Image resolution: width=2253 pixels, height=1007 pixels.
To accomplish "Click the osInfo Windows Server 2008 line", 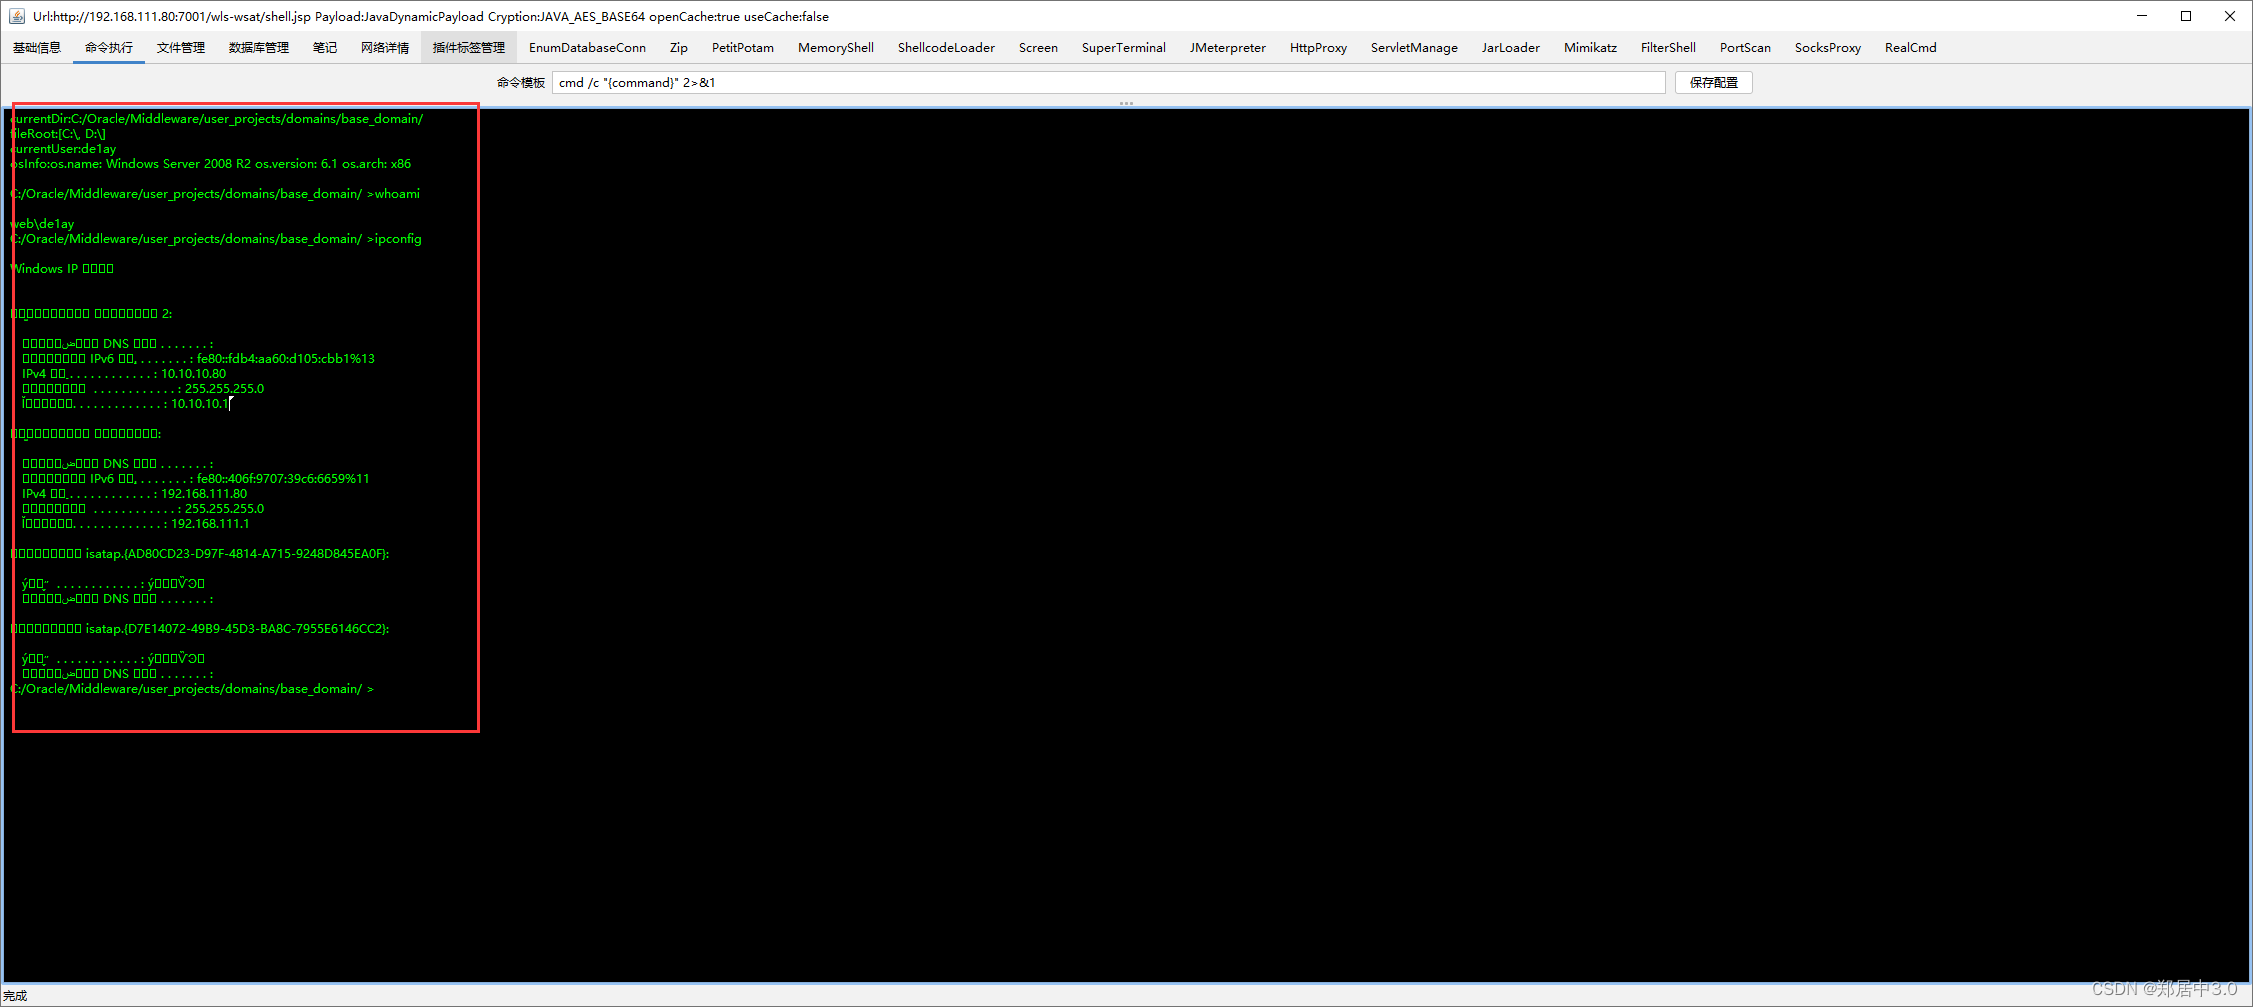I will click(x=210, y=164).
